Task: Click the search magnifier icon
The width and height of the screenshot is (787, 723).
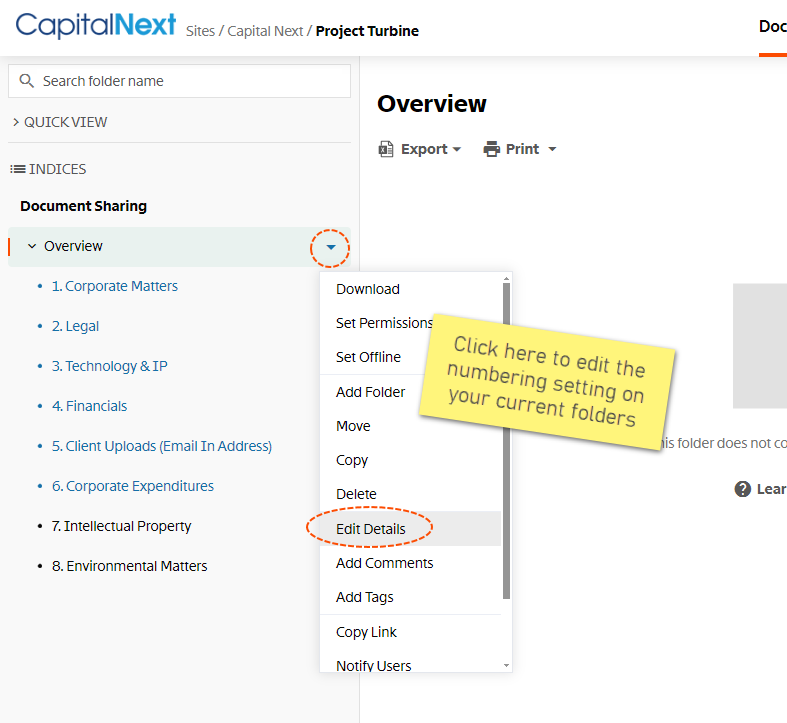Action: pos(26,81)
